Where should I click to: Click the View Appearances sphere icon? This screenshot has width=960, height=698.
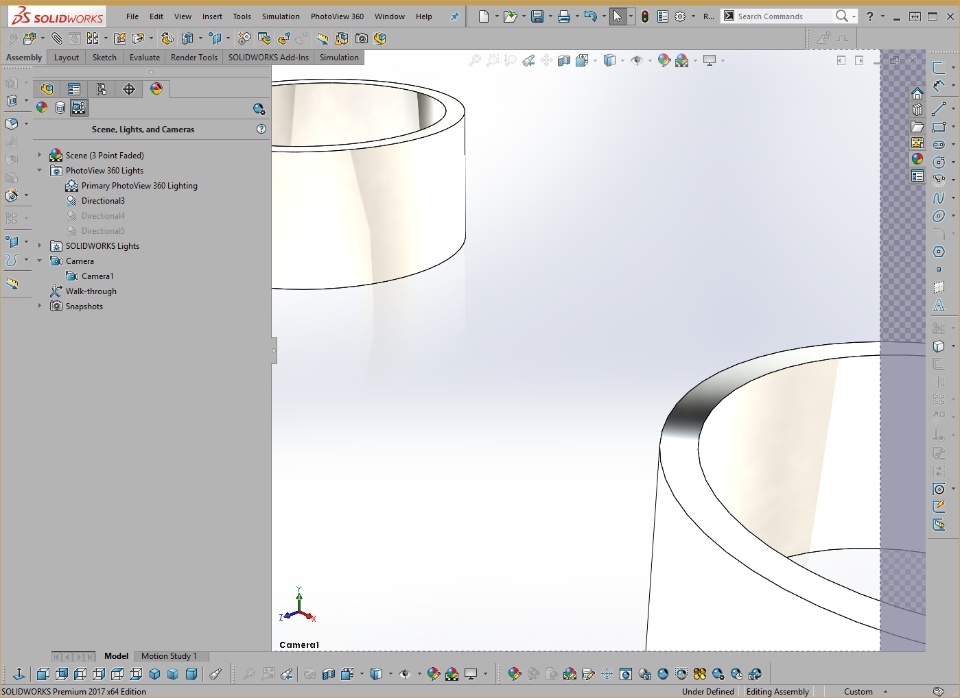(x=42, y=108)
